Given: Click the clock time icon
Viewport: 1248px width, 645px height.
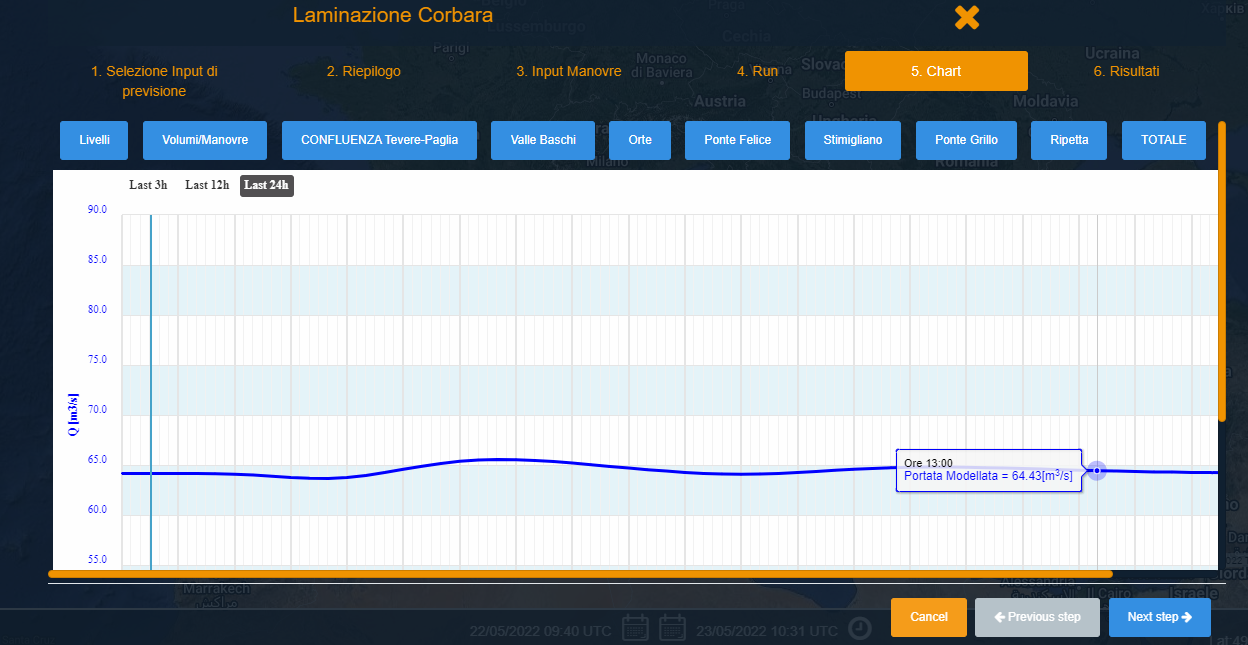Looking at the screenshot, I should pyautogui.click(x=860, y=628).
